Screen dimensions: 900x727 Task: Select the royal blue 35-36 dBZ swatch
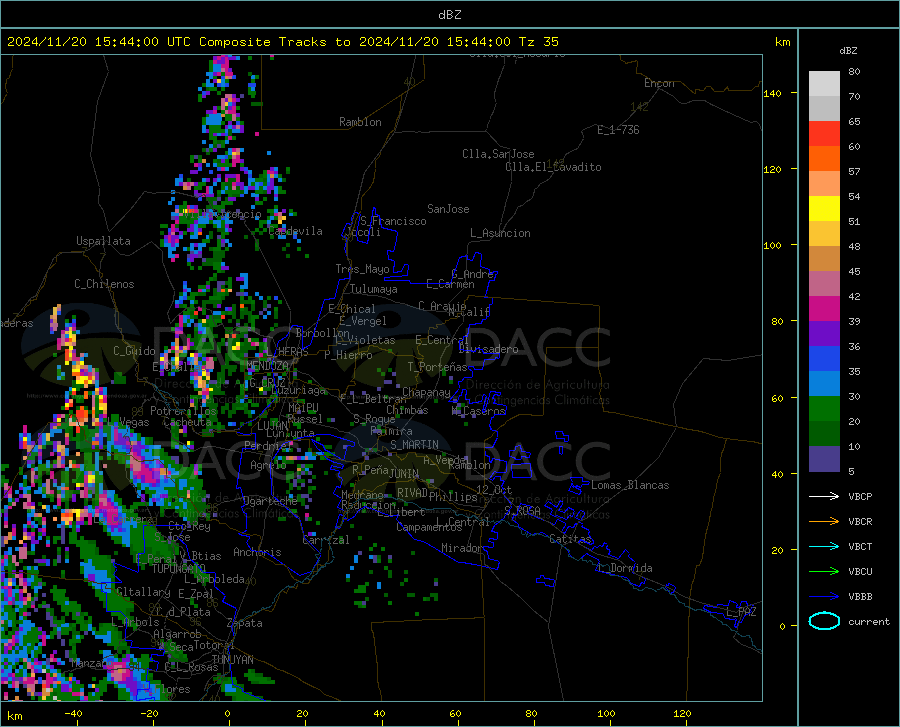coord(824,359)
